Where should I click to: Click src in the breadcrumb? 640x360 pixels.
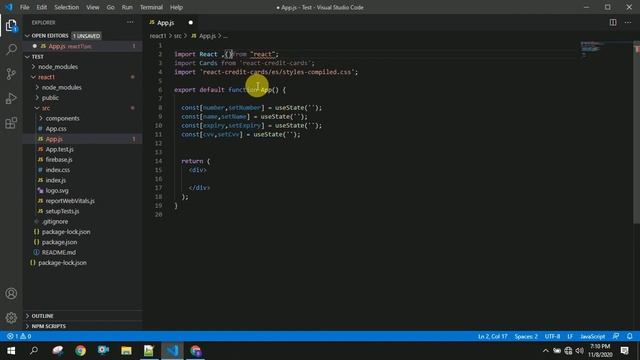pyautogui.click(x=178, y=36)
